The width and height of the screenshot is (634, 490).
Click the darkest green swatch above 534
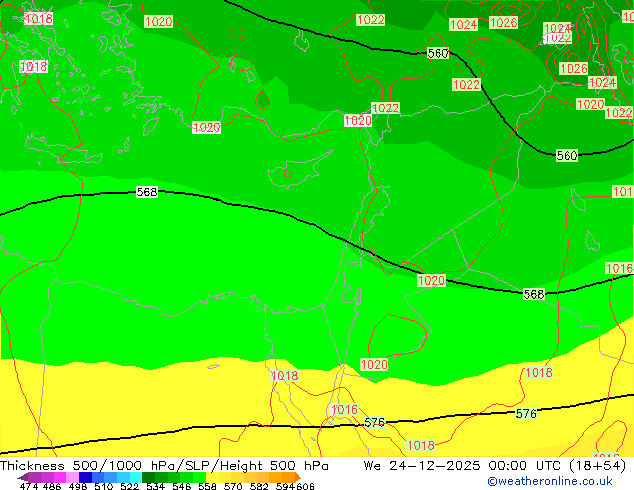(x=148, y=477)
